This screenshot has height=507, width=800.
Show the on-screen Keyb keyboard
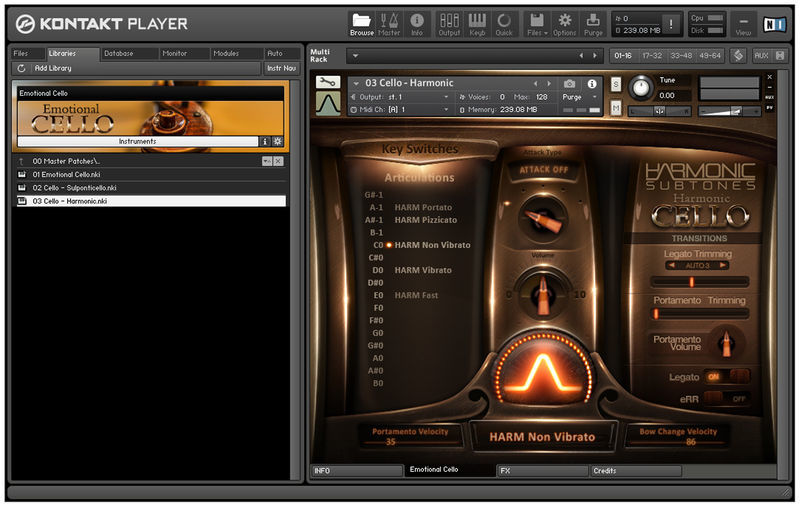477,24
